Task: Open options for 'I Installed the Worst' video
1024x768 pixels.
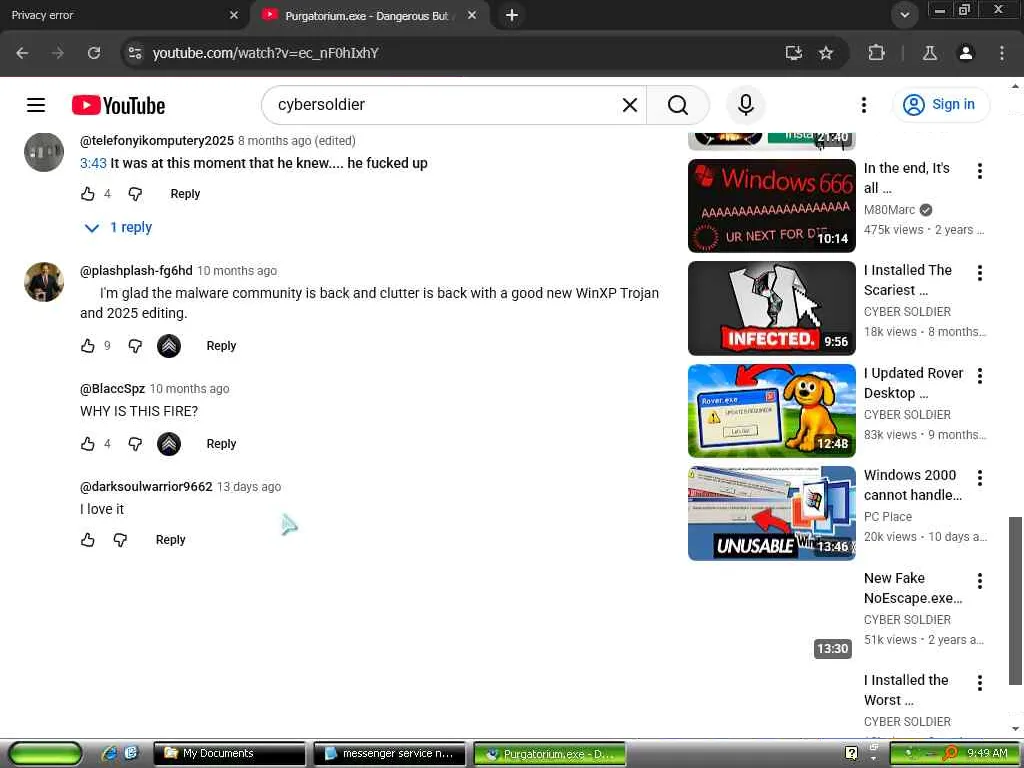Action: point(980,683)
